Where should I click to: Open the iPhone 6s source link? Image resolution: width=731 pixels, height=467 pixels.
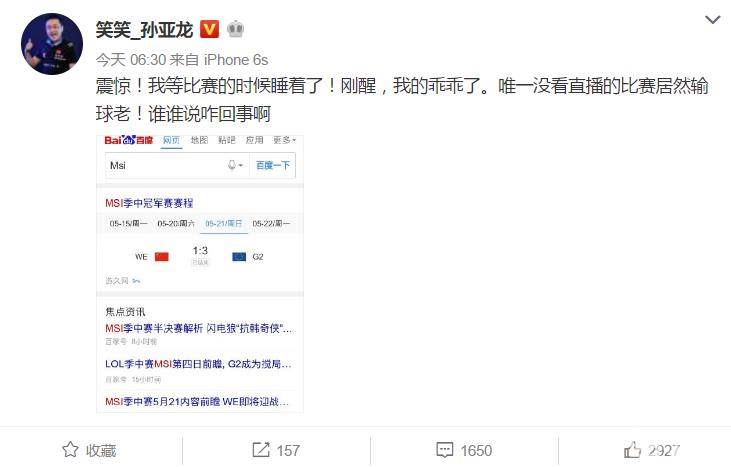(236, 60)
